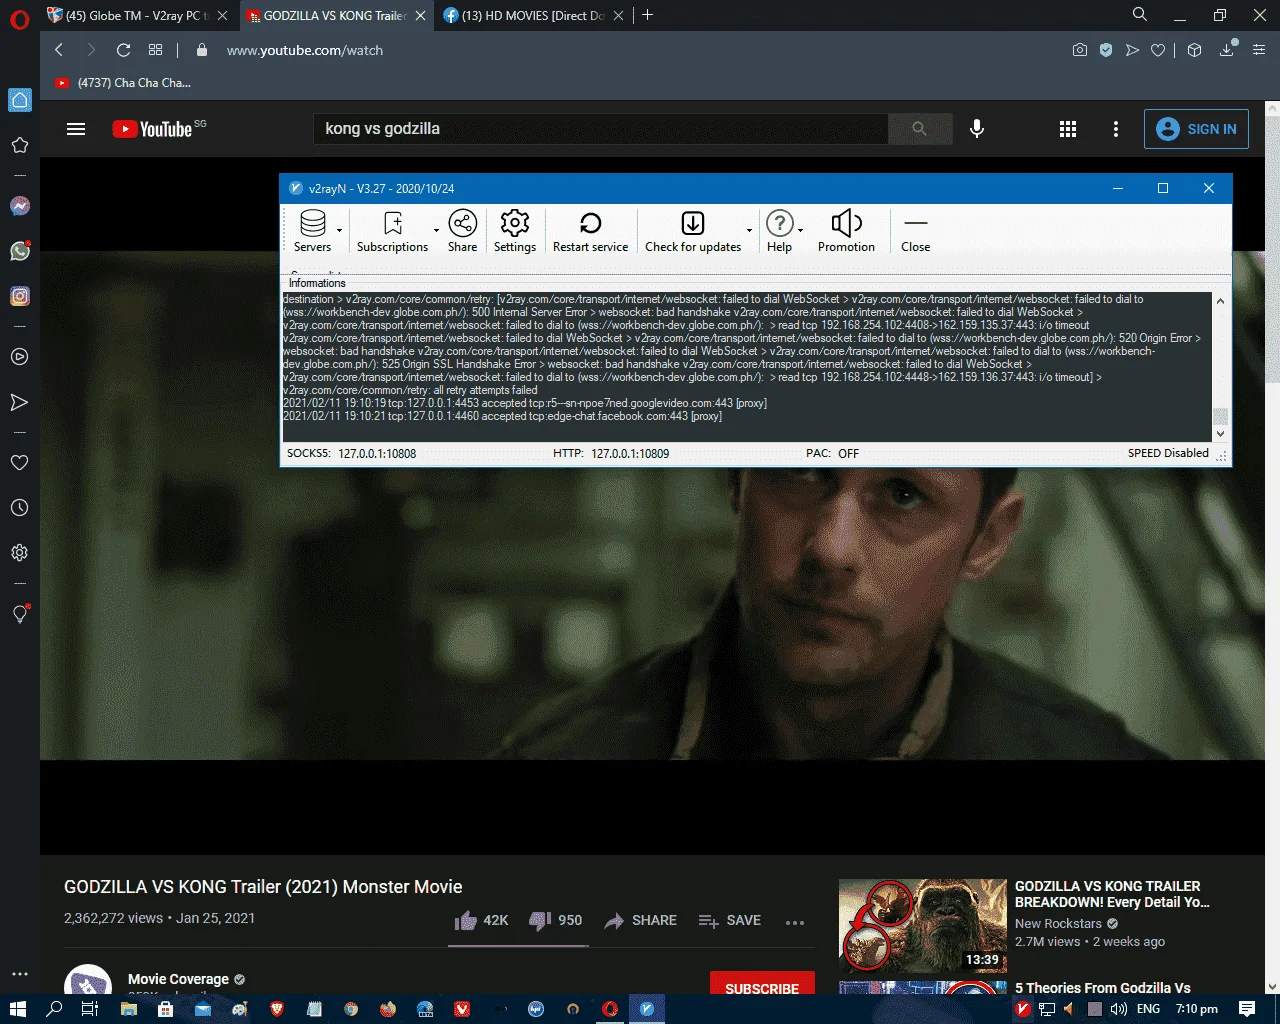Screen dimensions: 1280x1024
Task: Click SAVE under the video
Action: click(729, 920)
